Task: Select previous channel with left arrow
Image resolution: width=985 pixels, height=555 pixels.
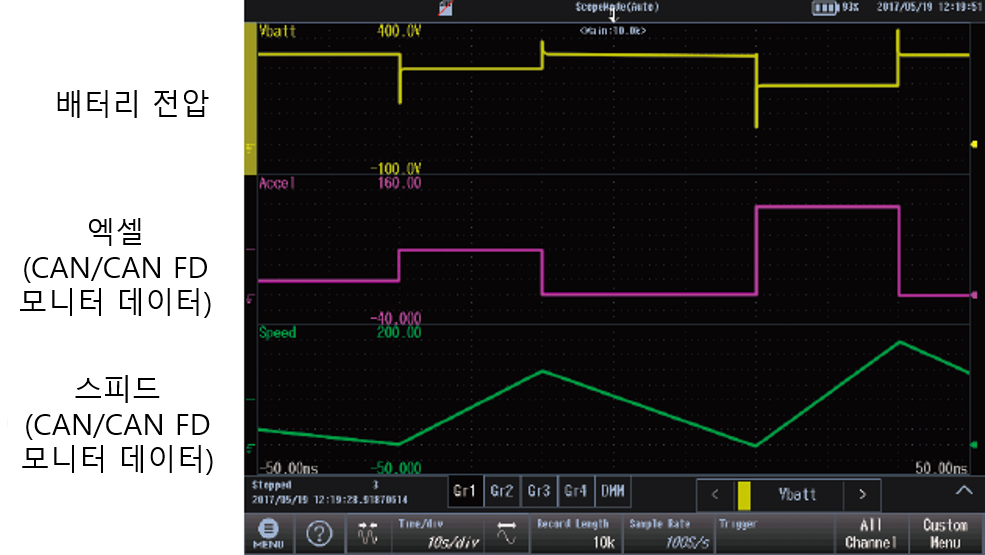Action: click(x=715, y=495)
